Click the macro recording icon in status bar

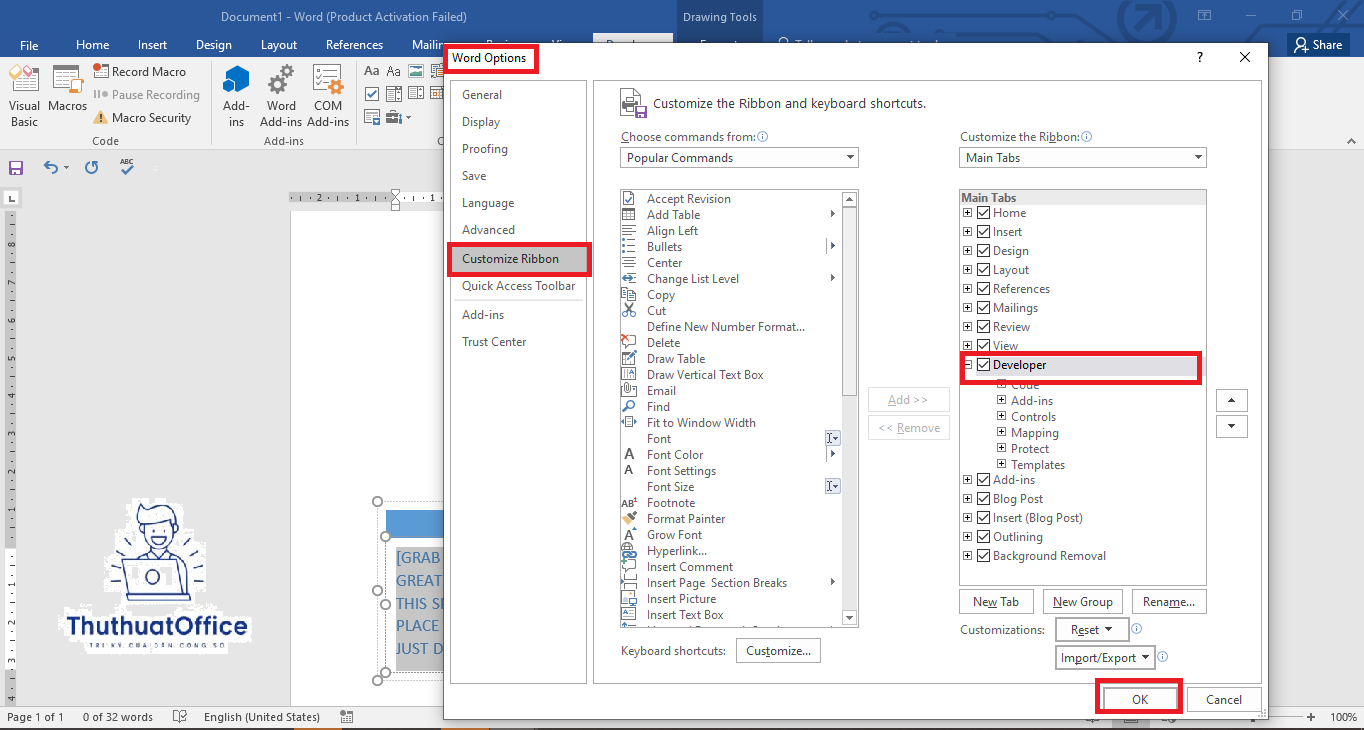tap(346, 717)
